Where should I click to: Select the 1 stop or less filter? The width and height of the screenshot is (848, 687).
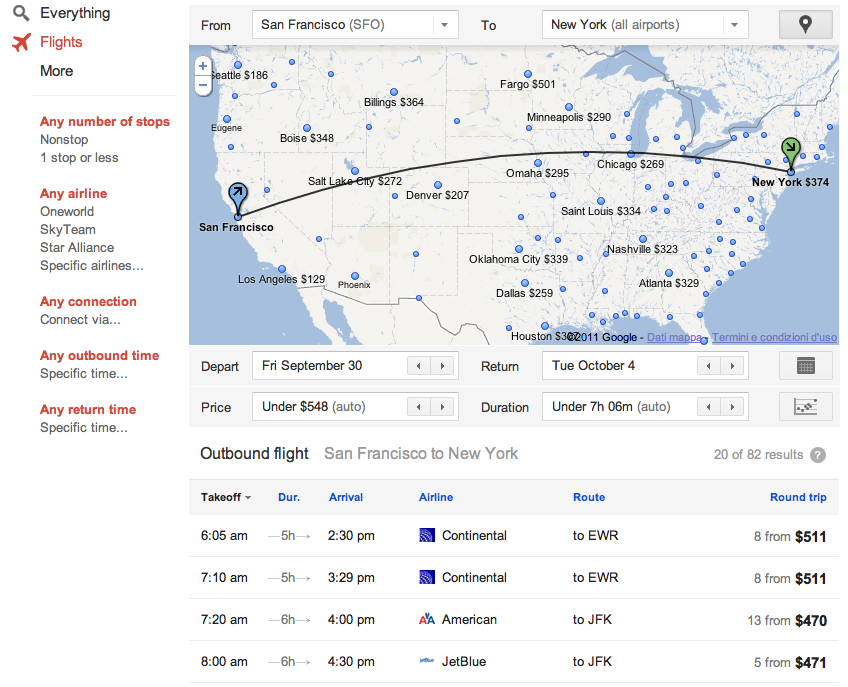(x=79, y=158)
